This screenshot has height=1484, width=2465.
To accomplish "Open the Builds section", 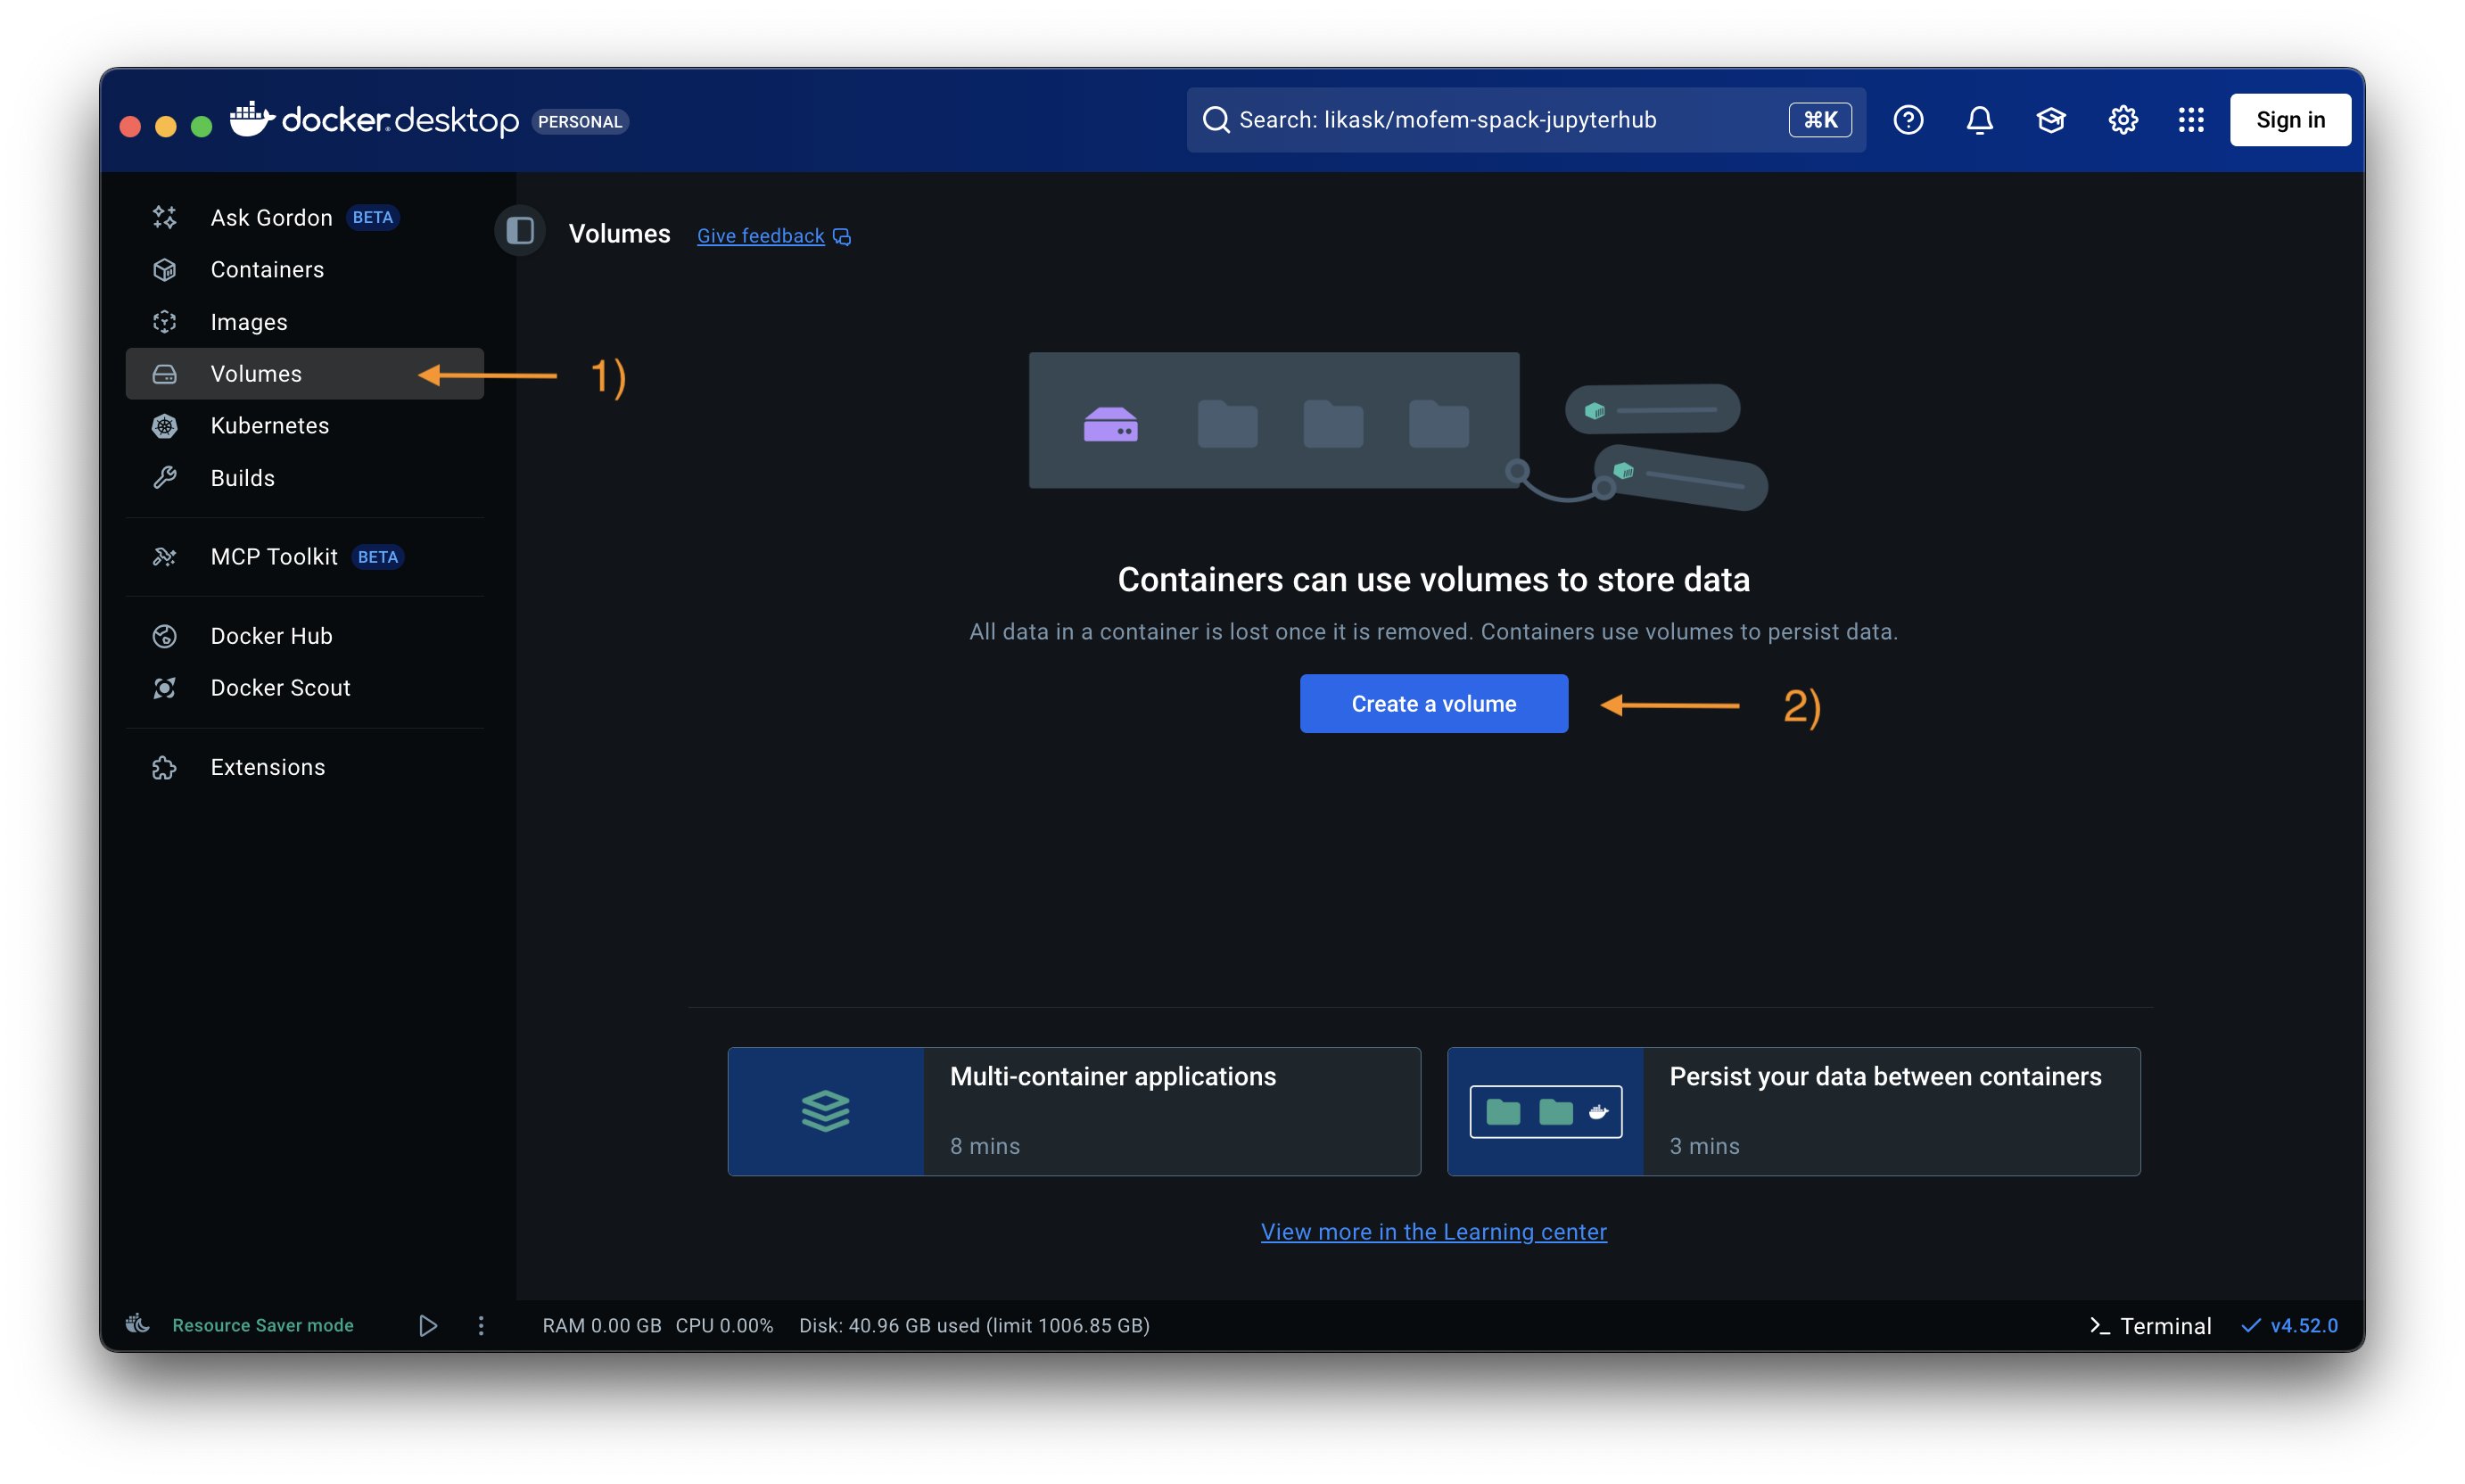I will 242,477.
